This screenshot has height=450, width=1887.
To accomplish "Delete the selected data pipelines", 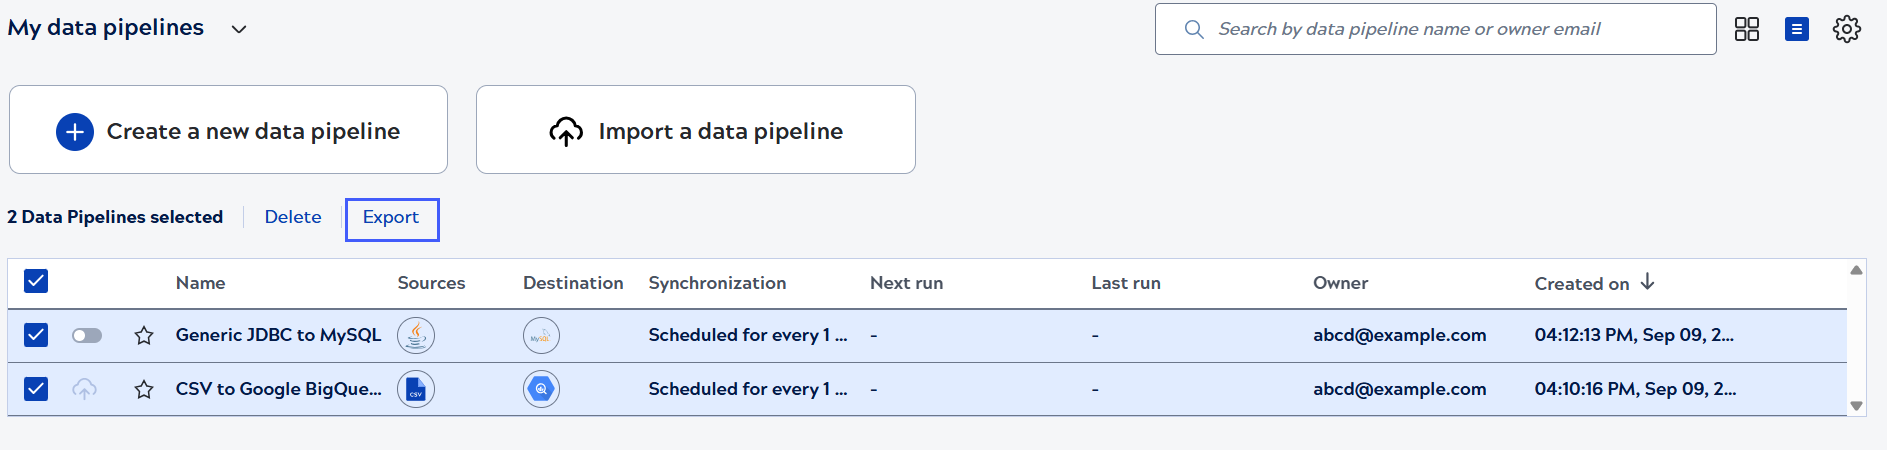I will (x=293, y=217).
